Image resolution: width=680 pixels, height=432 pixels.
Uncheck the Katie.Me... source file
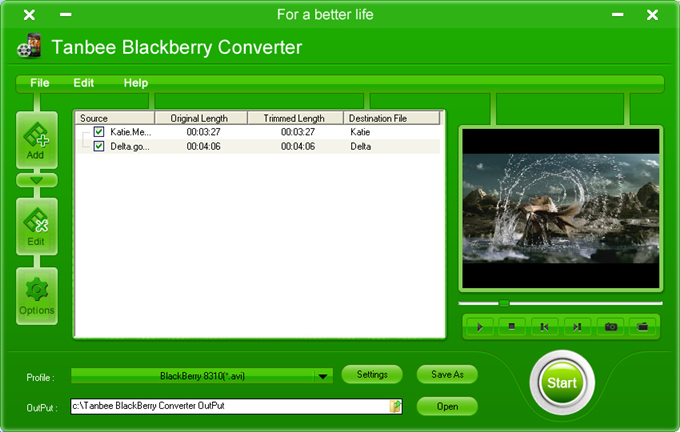99,132
